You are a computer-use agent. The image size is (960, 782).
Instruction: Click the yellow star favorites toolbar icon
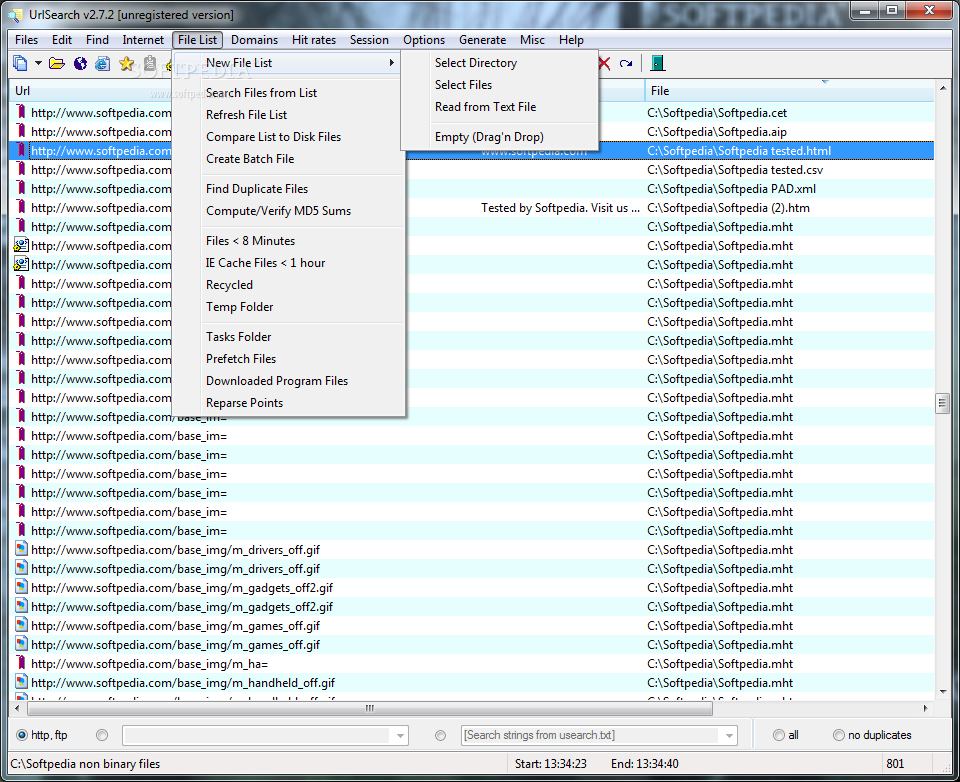coord(126,63)
